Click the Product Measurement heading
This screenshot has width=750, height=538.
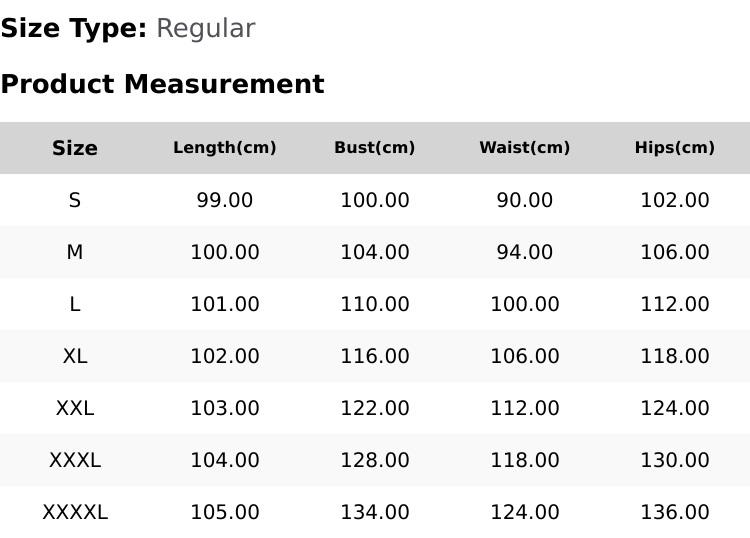pos(163,84)
